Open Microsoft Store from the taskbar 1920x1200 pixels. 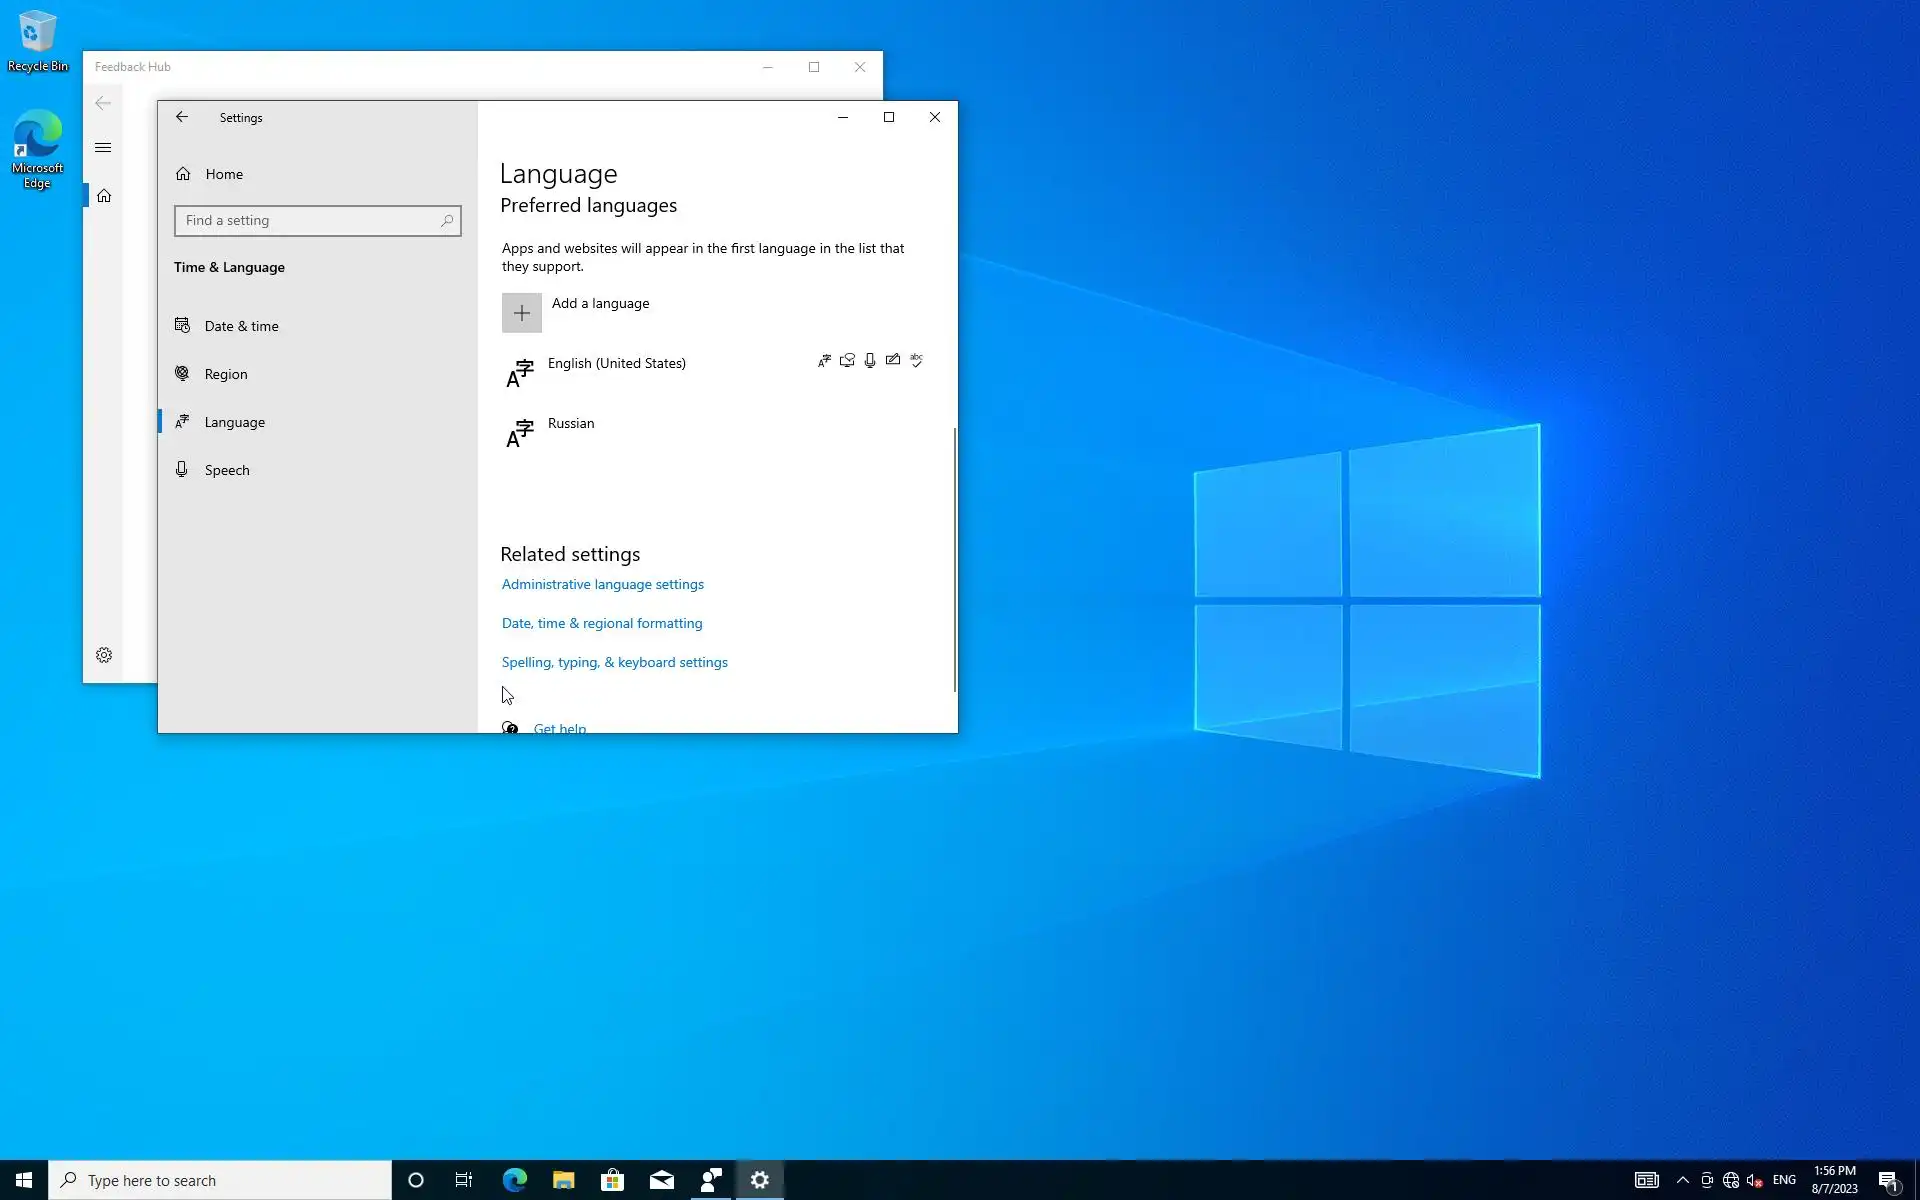[x=612, y=1180]
